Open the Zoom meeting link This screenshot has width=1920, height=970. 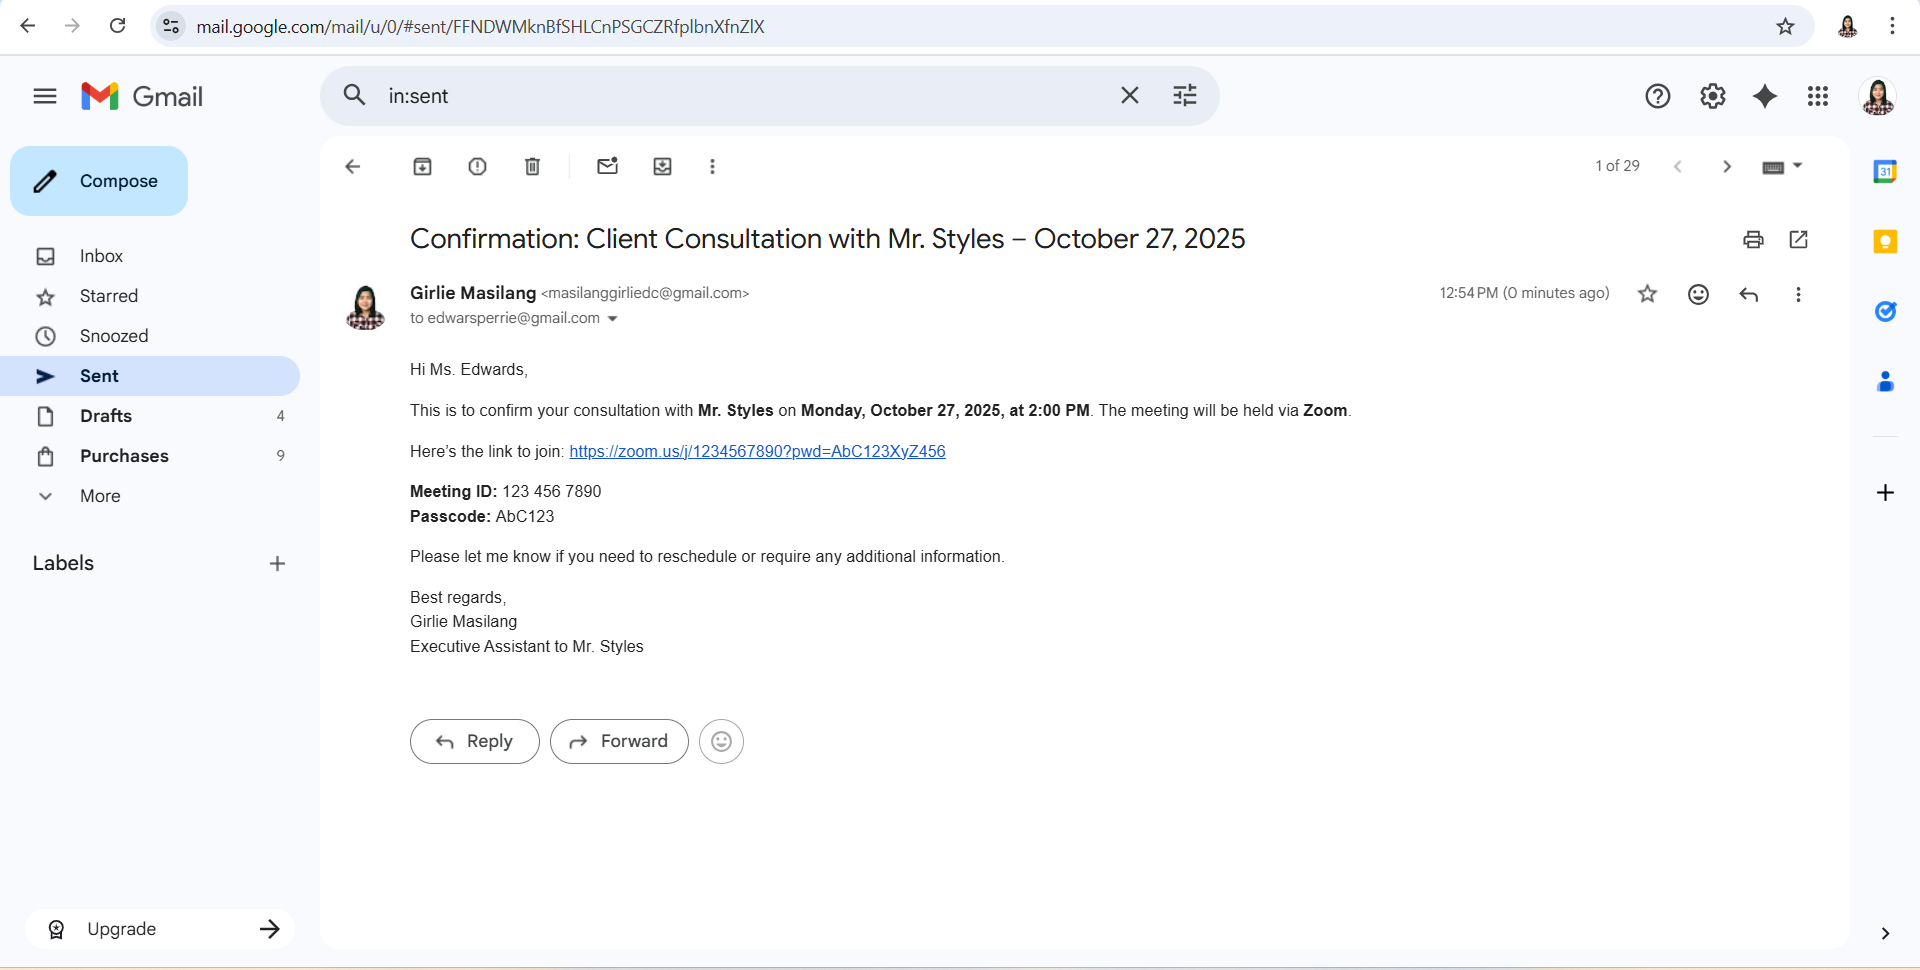tap(757, 452)
